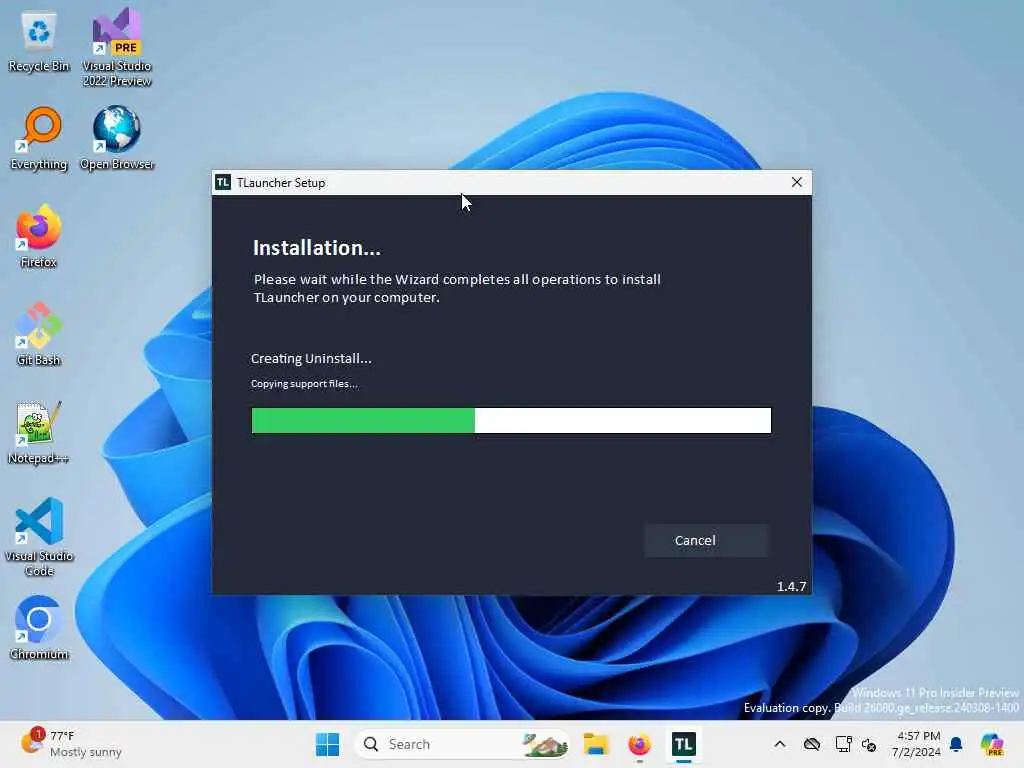Image resolution: width=1024 pixels, height=768 pixels.
Task: Open the weather widget showing 77°F
Action: pos(71,744)
